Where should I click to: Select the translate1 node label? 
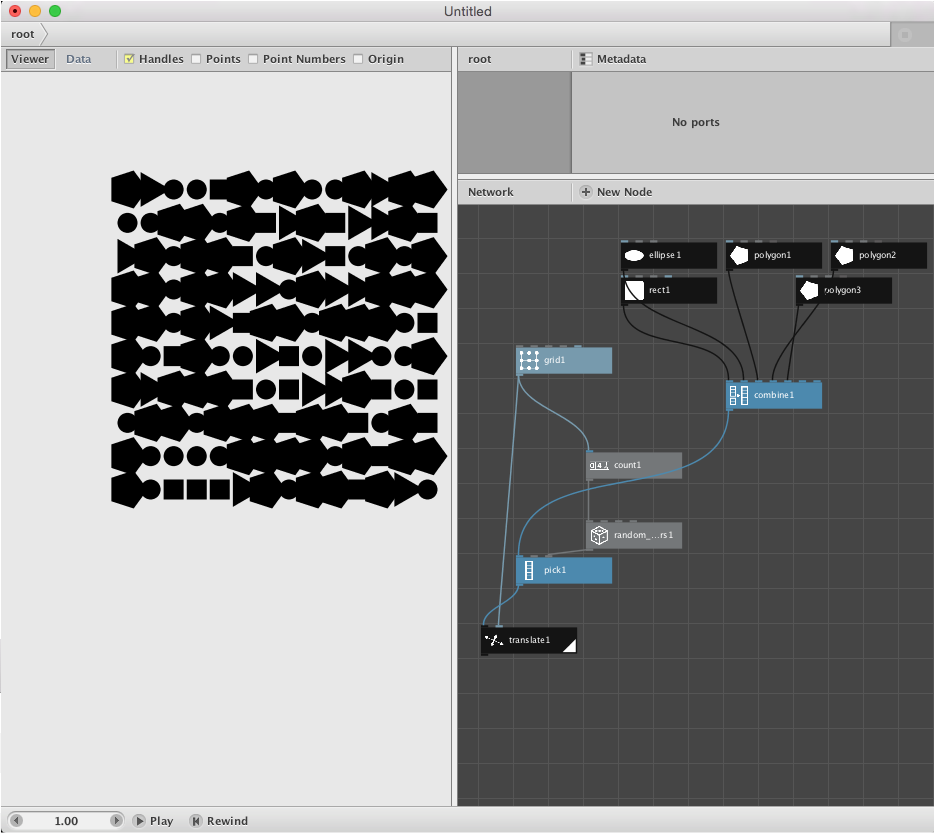(x=529, y=640)
